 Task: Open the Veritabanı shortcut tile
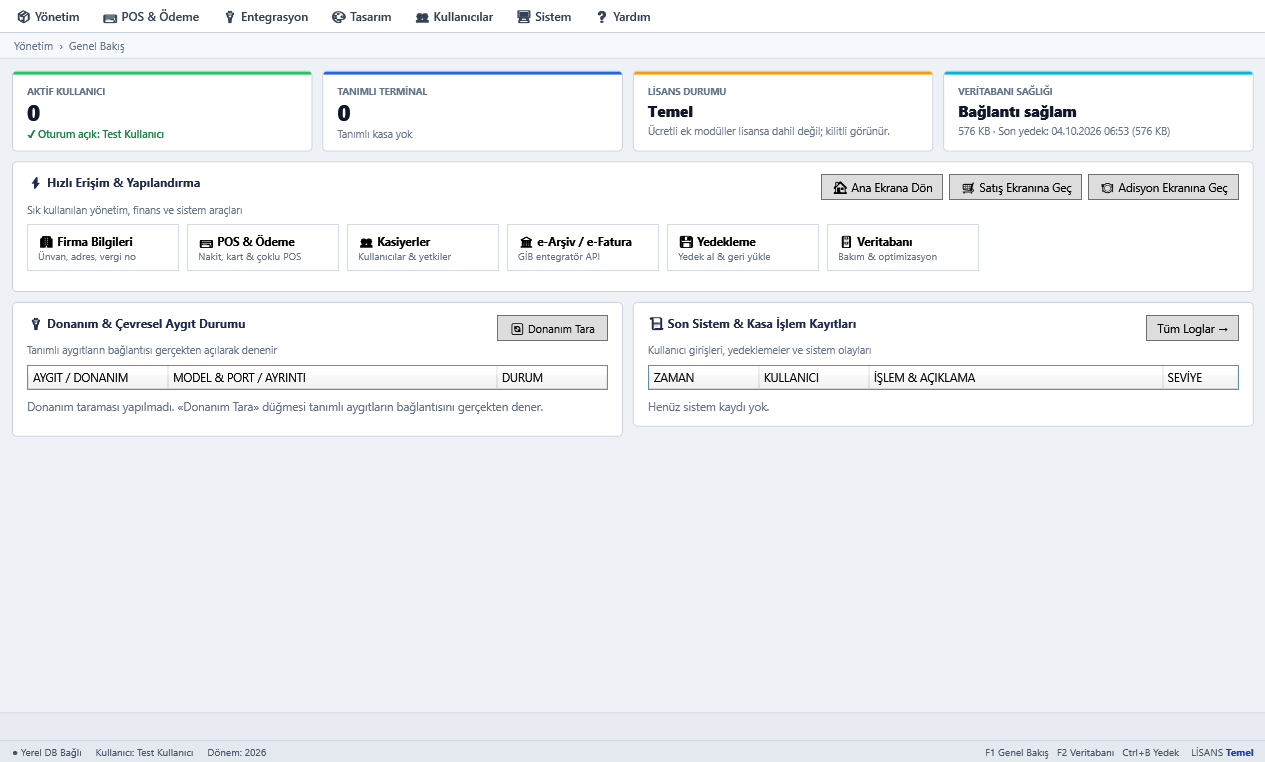pyautogui.click(x=903, y=248)
